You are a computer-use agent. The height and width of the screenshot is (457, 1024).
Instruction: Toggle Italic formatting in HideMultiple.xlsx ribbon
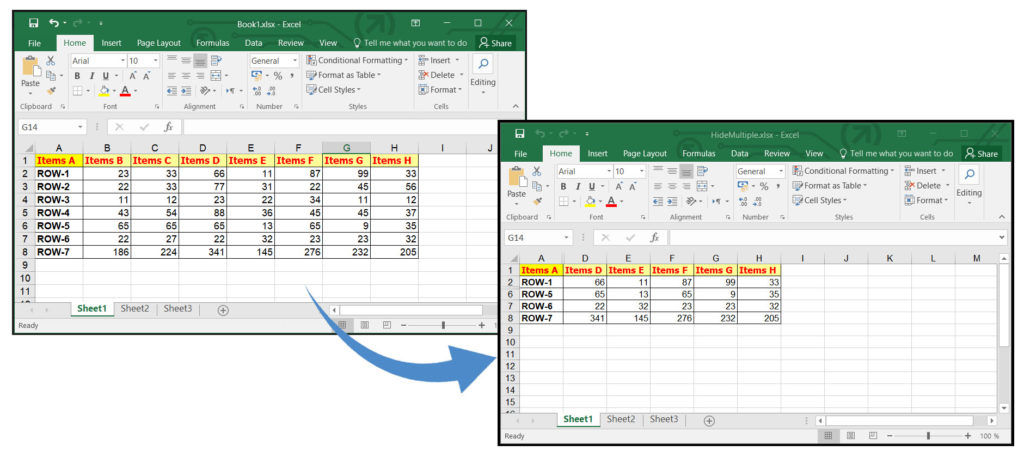point(577,186)
